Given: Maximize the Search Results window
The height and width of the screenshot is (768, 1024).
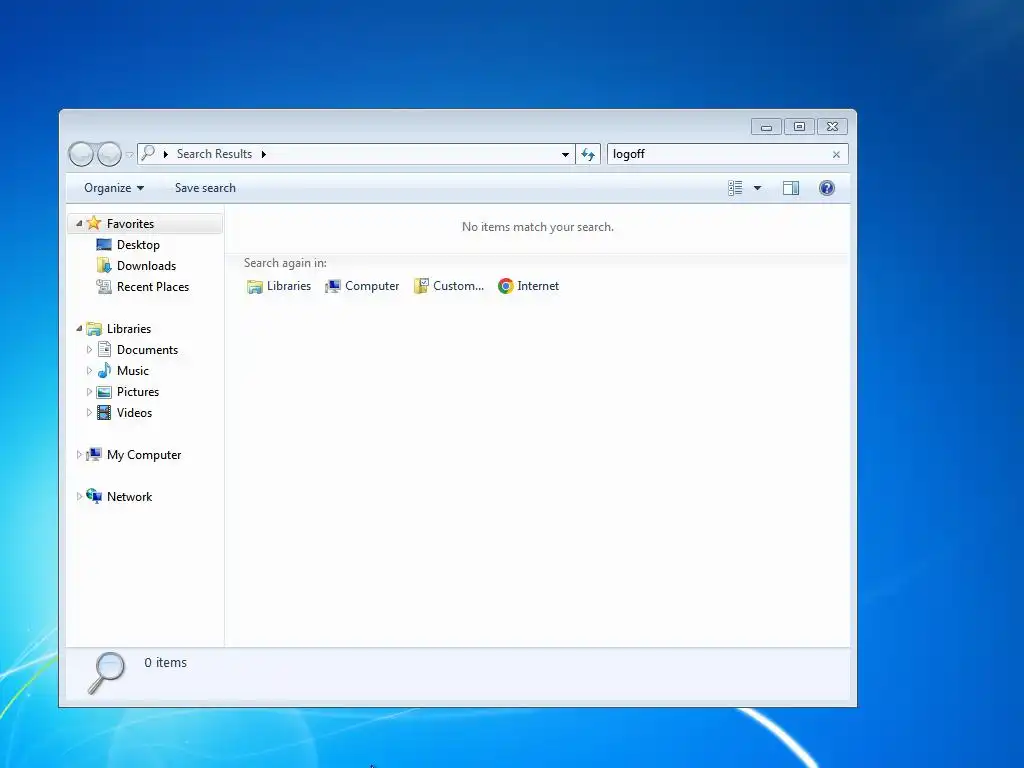Looking at the screenshot, I should coord(799,127).
